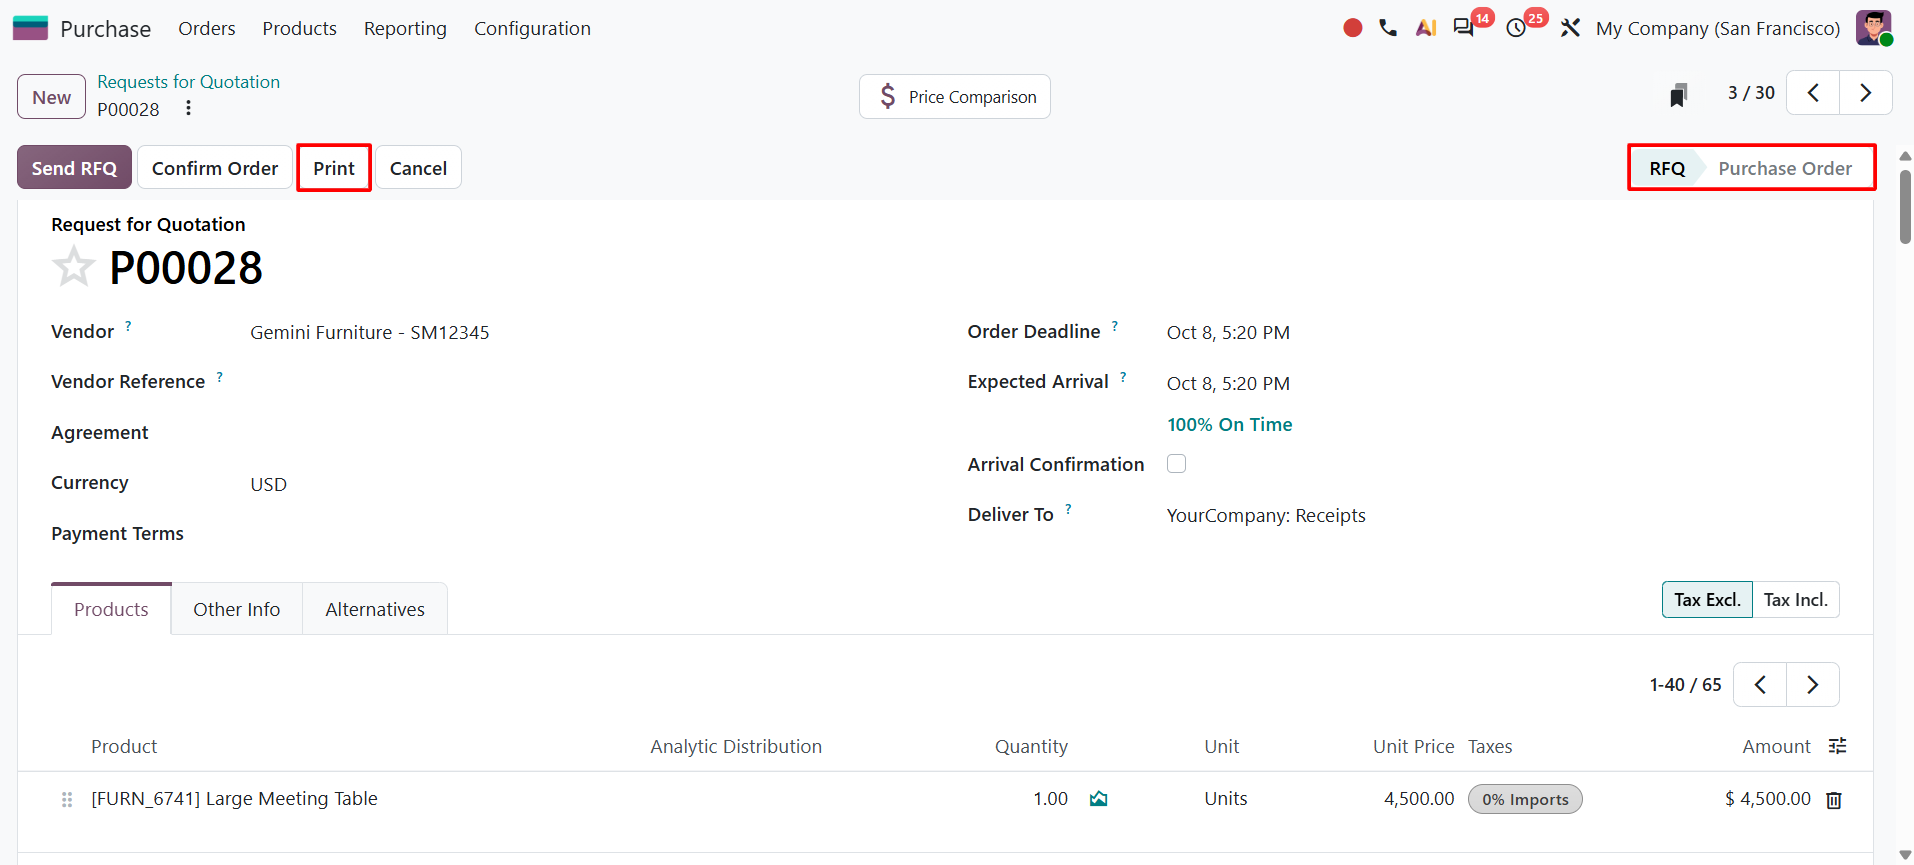This screenshot has height=865, width=1914.
Task: Click the bookmark icon near record pager
Action: 1678,95
